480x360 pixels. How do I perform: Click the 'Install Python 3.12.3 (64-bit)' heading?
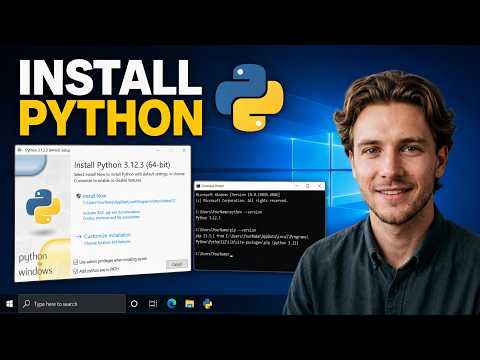pos(122,165)
